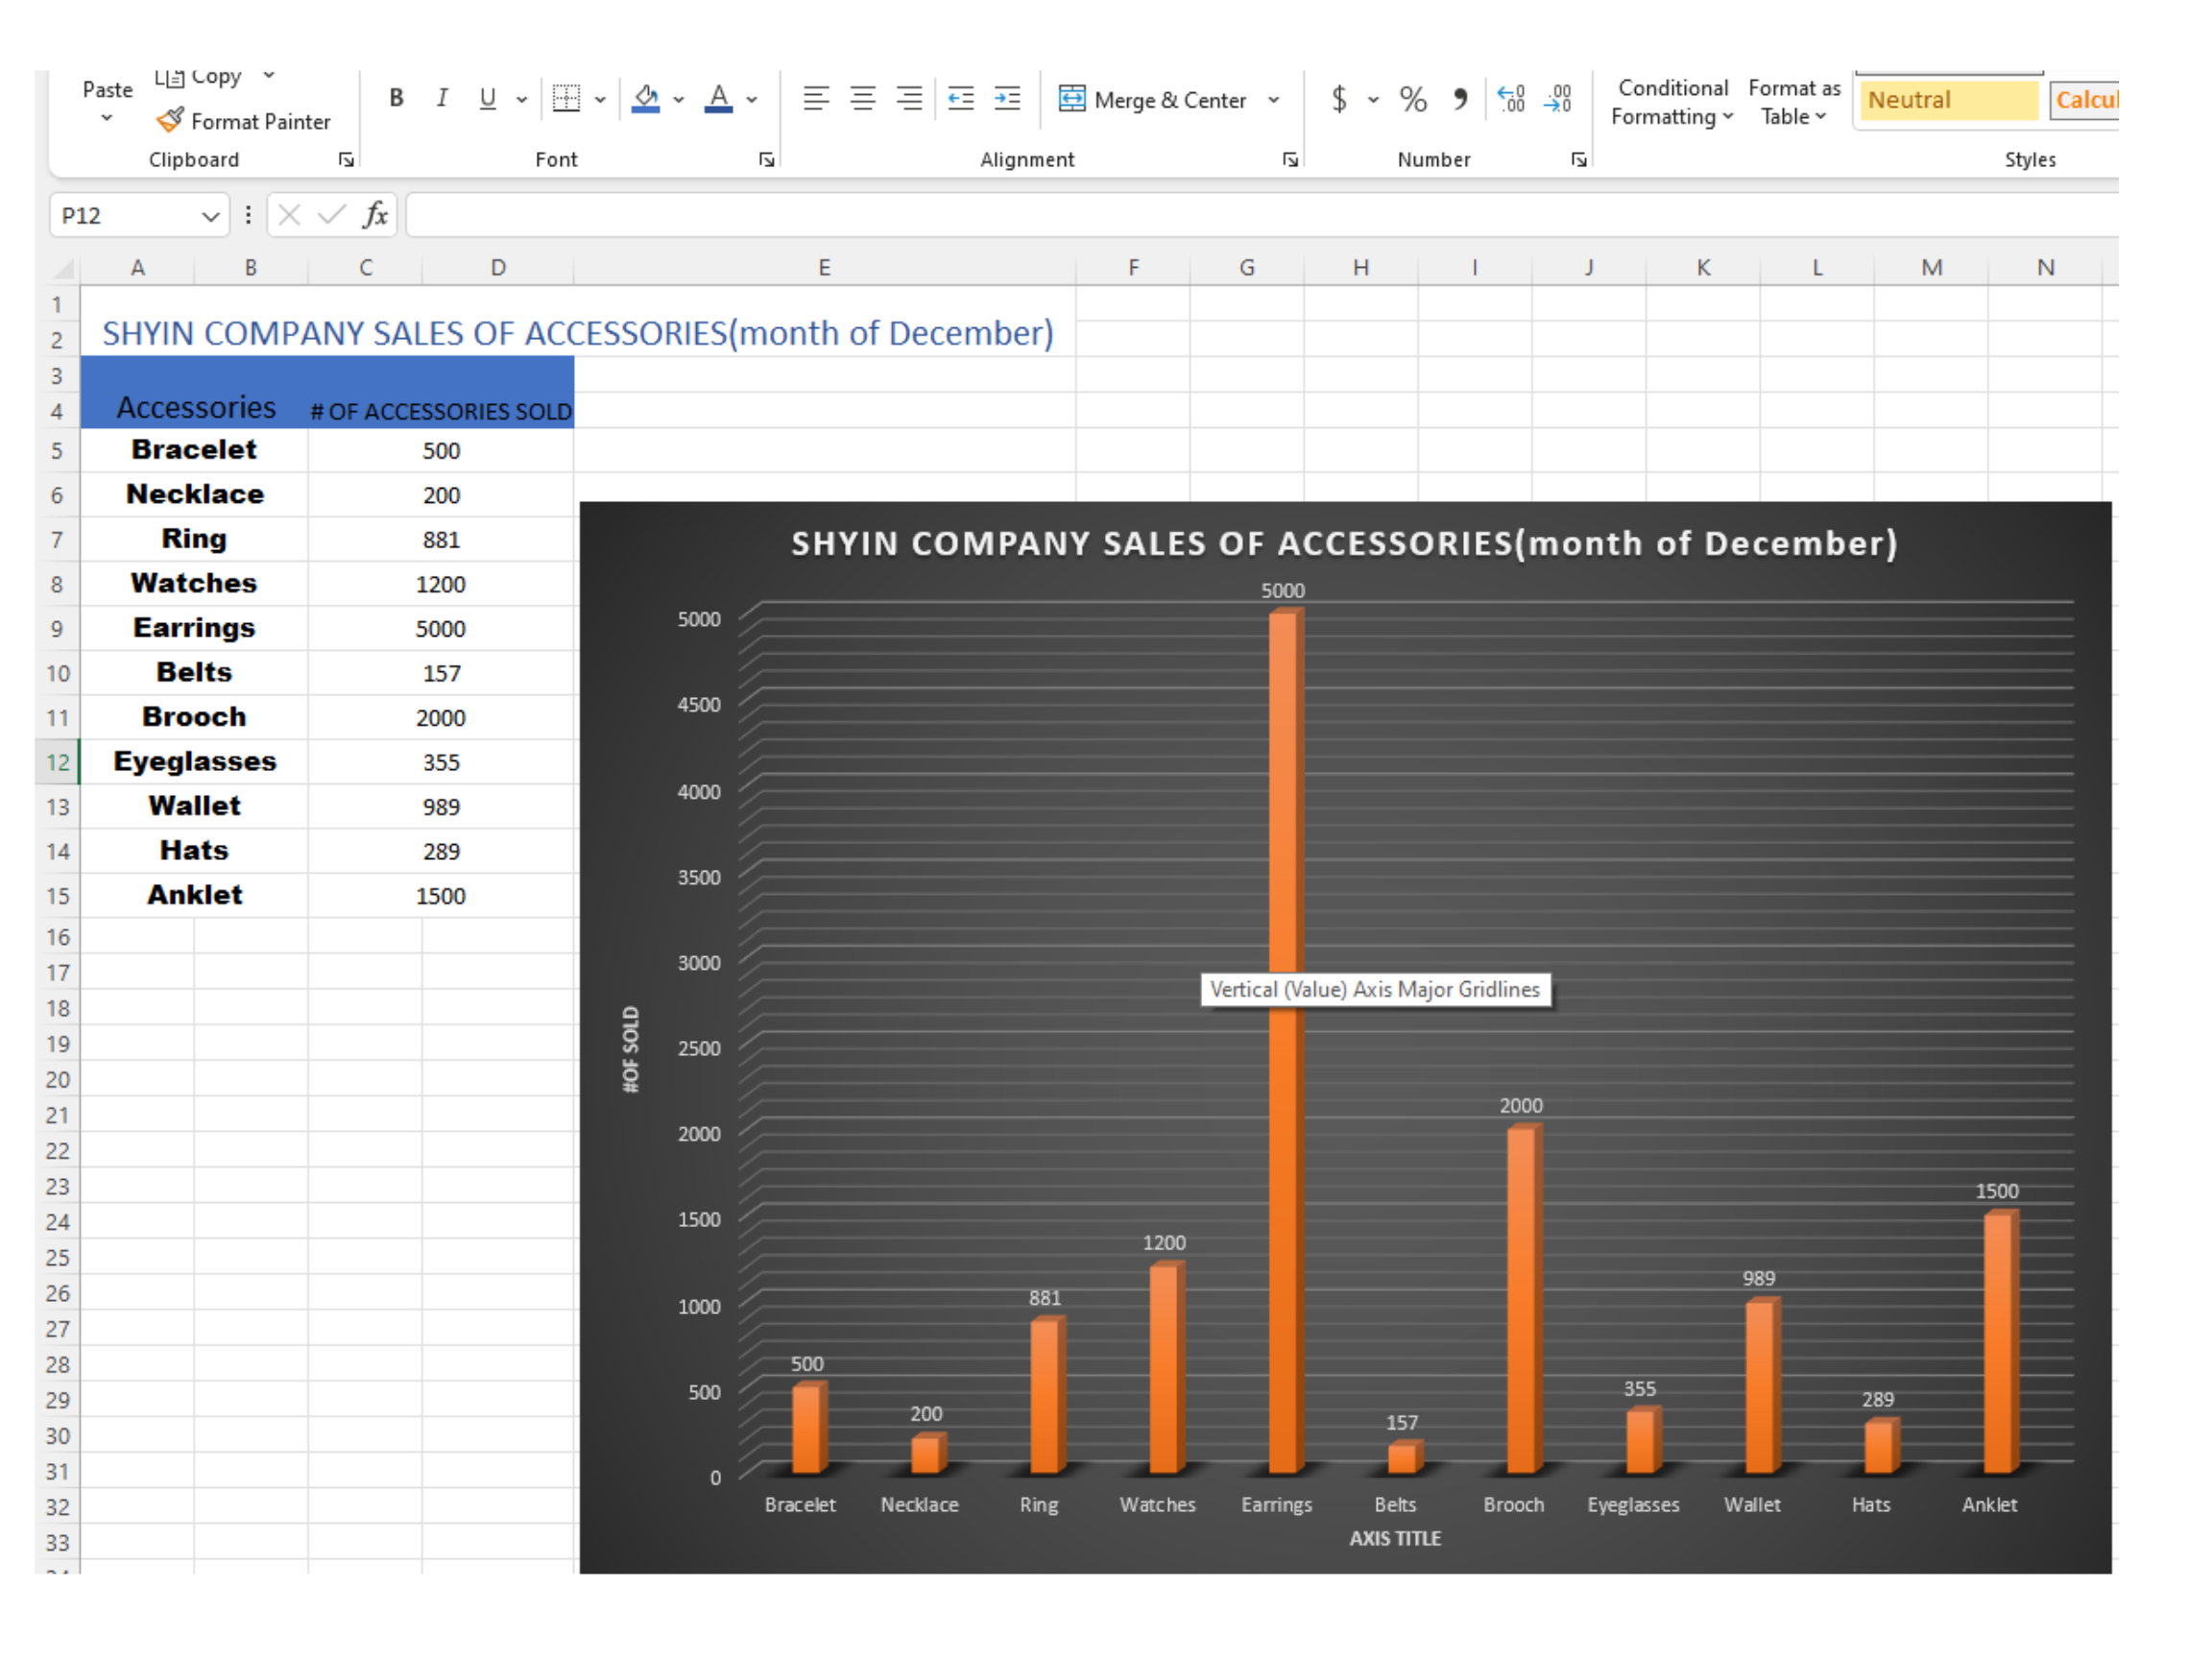2212x1659 pixels.
Task: Select the cell containing 5000
Action: point(441,629)
